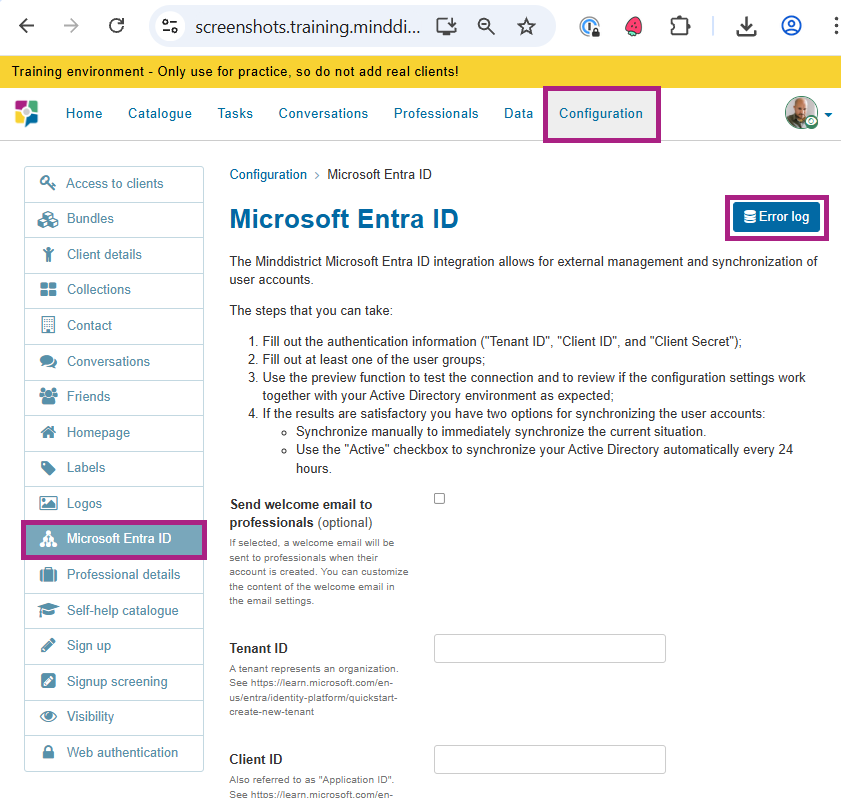Click the Contact building icon
Image resolution: width=841 pixels, height=798 pixels.
[x=48, y=325]
